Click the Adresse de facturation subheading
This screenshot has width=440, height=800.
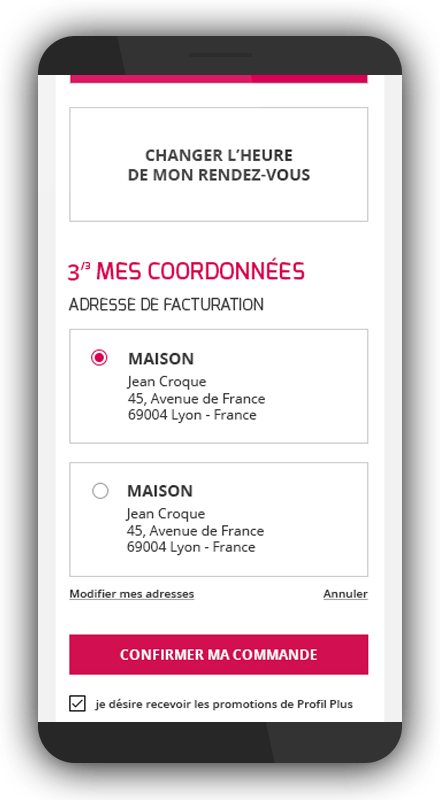click(x=166, y=305)
